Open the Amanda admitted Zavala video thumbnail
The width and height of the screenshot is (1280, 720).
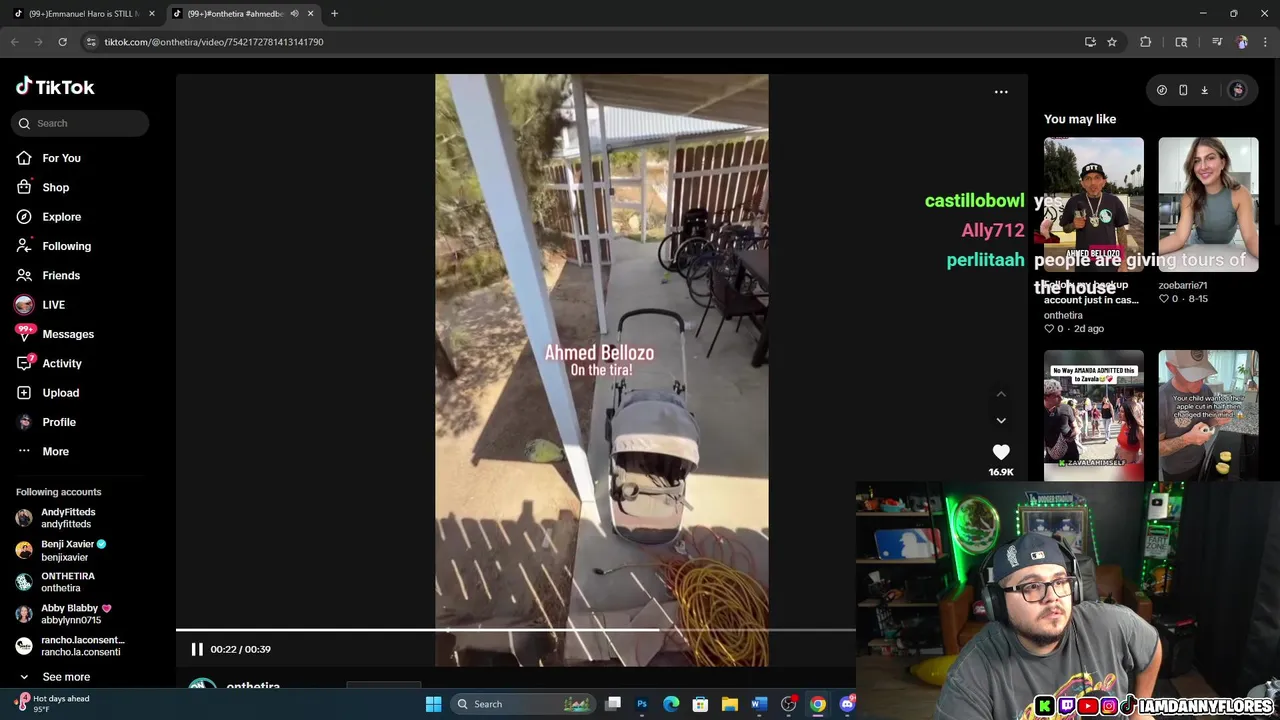coord(1094,416)
